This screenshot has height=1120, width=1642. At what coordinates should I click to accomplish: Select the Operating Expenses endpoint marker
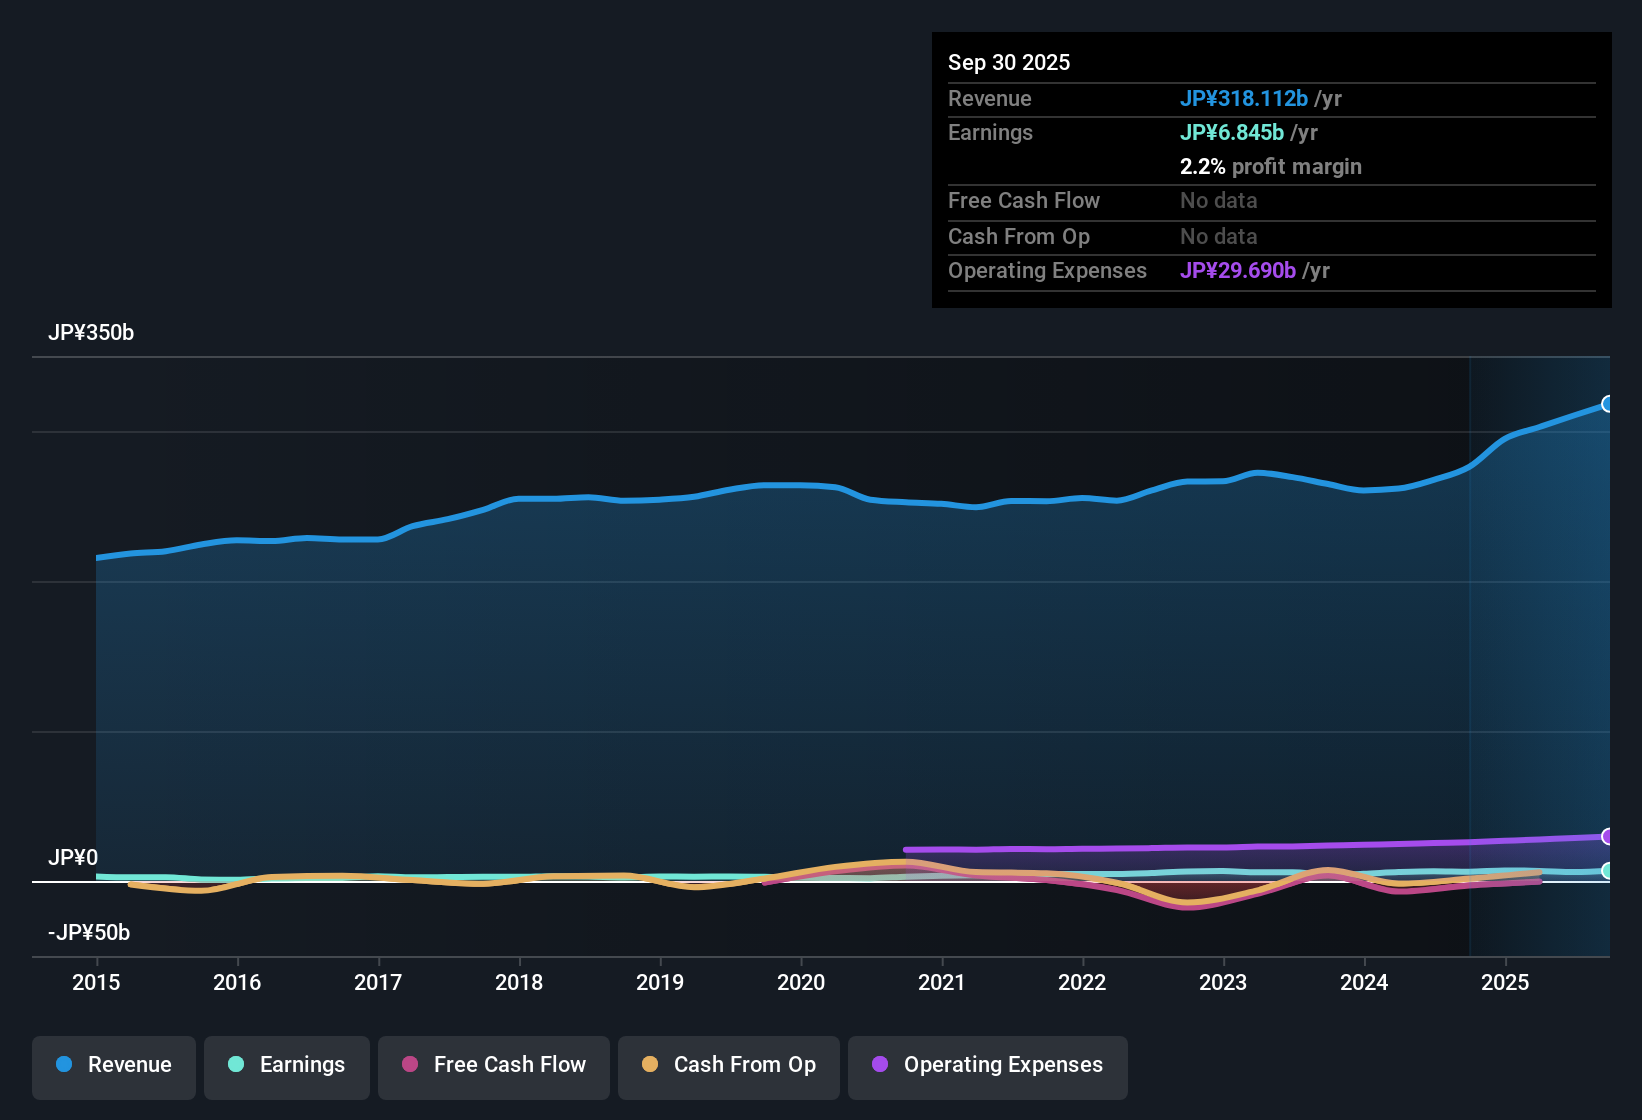pyautogui.click(x=1608, y=836)
